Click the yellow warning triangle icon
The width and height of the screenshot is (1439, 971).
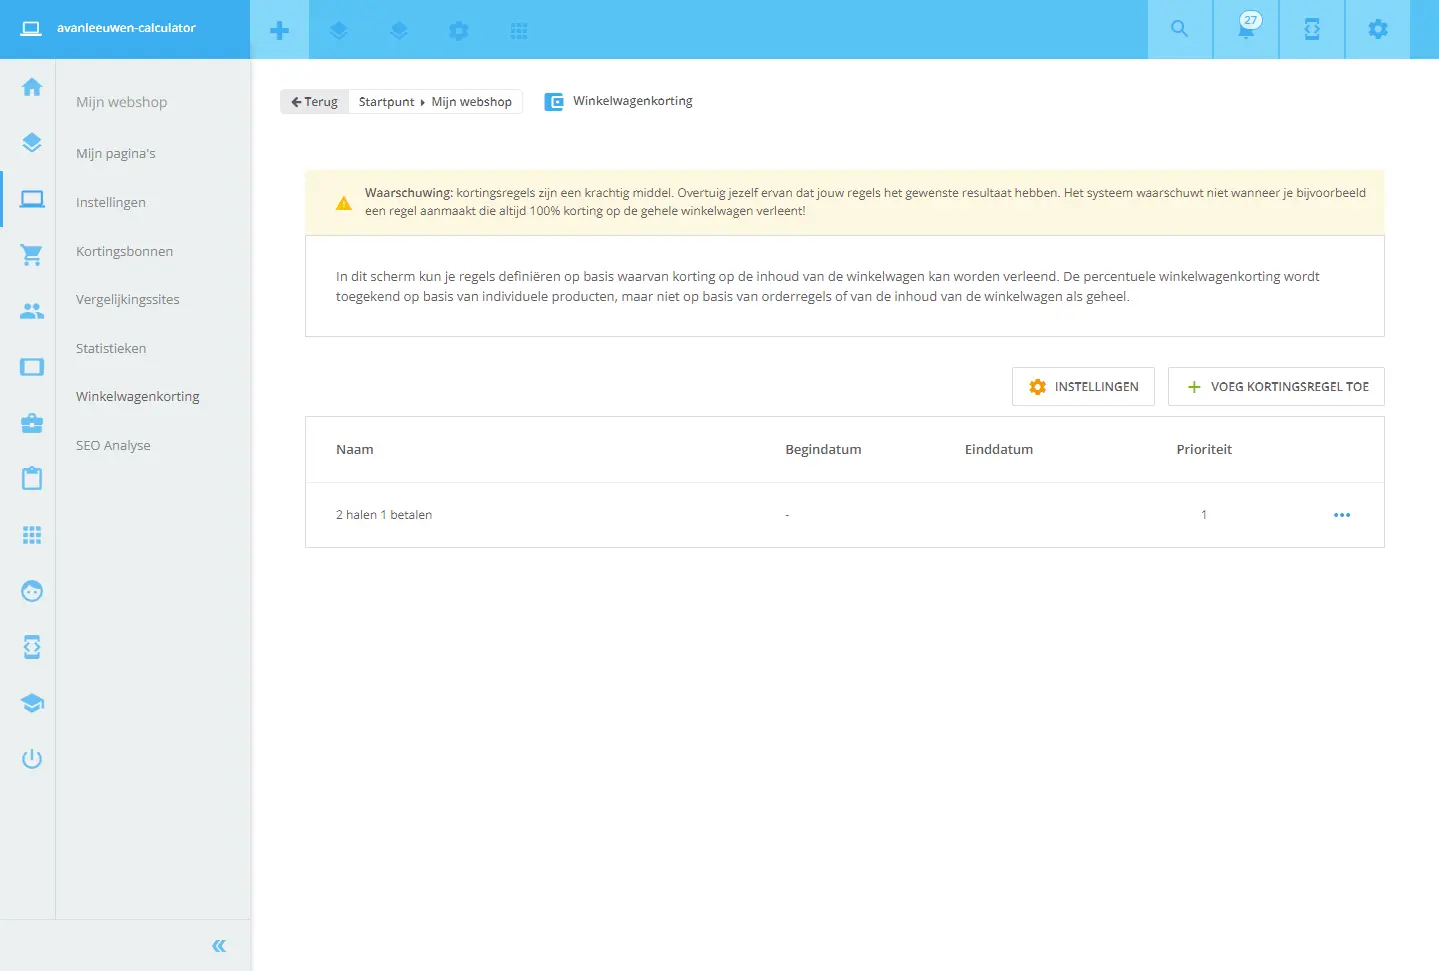pos(344,203)
